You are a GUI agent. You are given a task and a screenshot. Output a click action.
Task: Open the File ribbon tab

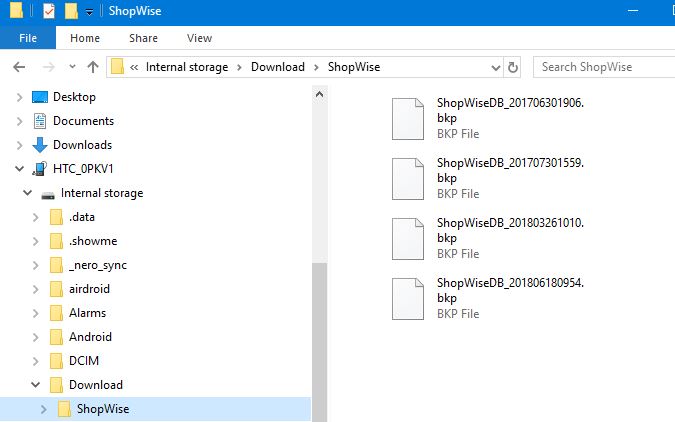click(28, 38)
